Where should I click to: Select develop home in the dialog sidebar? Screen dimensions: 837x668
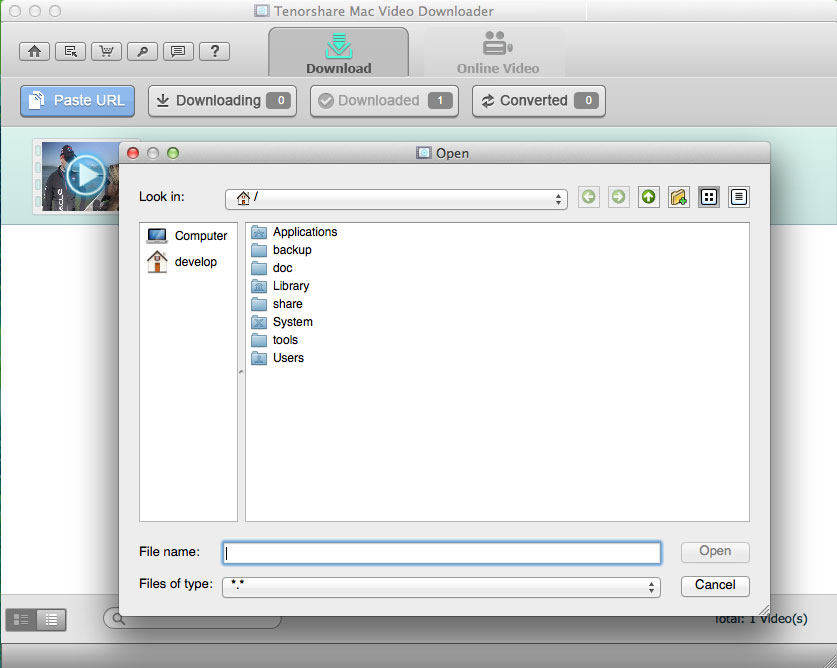coord(183,262)
